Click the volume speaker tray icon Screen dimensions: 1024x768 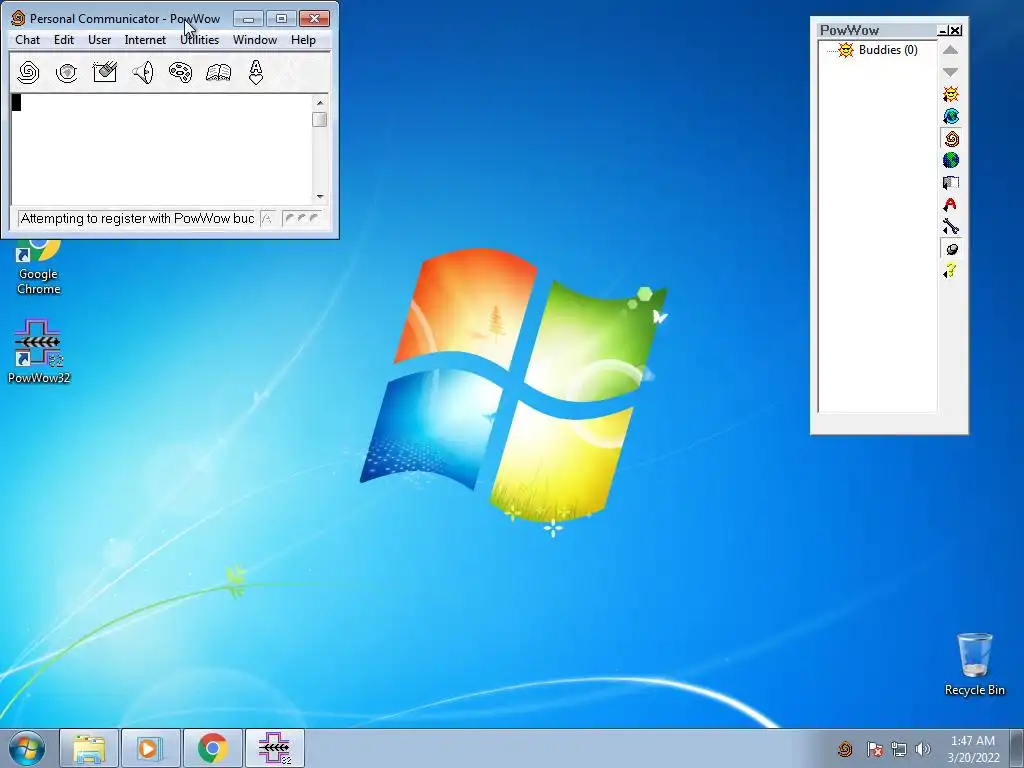[x=923, y=749]
